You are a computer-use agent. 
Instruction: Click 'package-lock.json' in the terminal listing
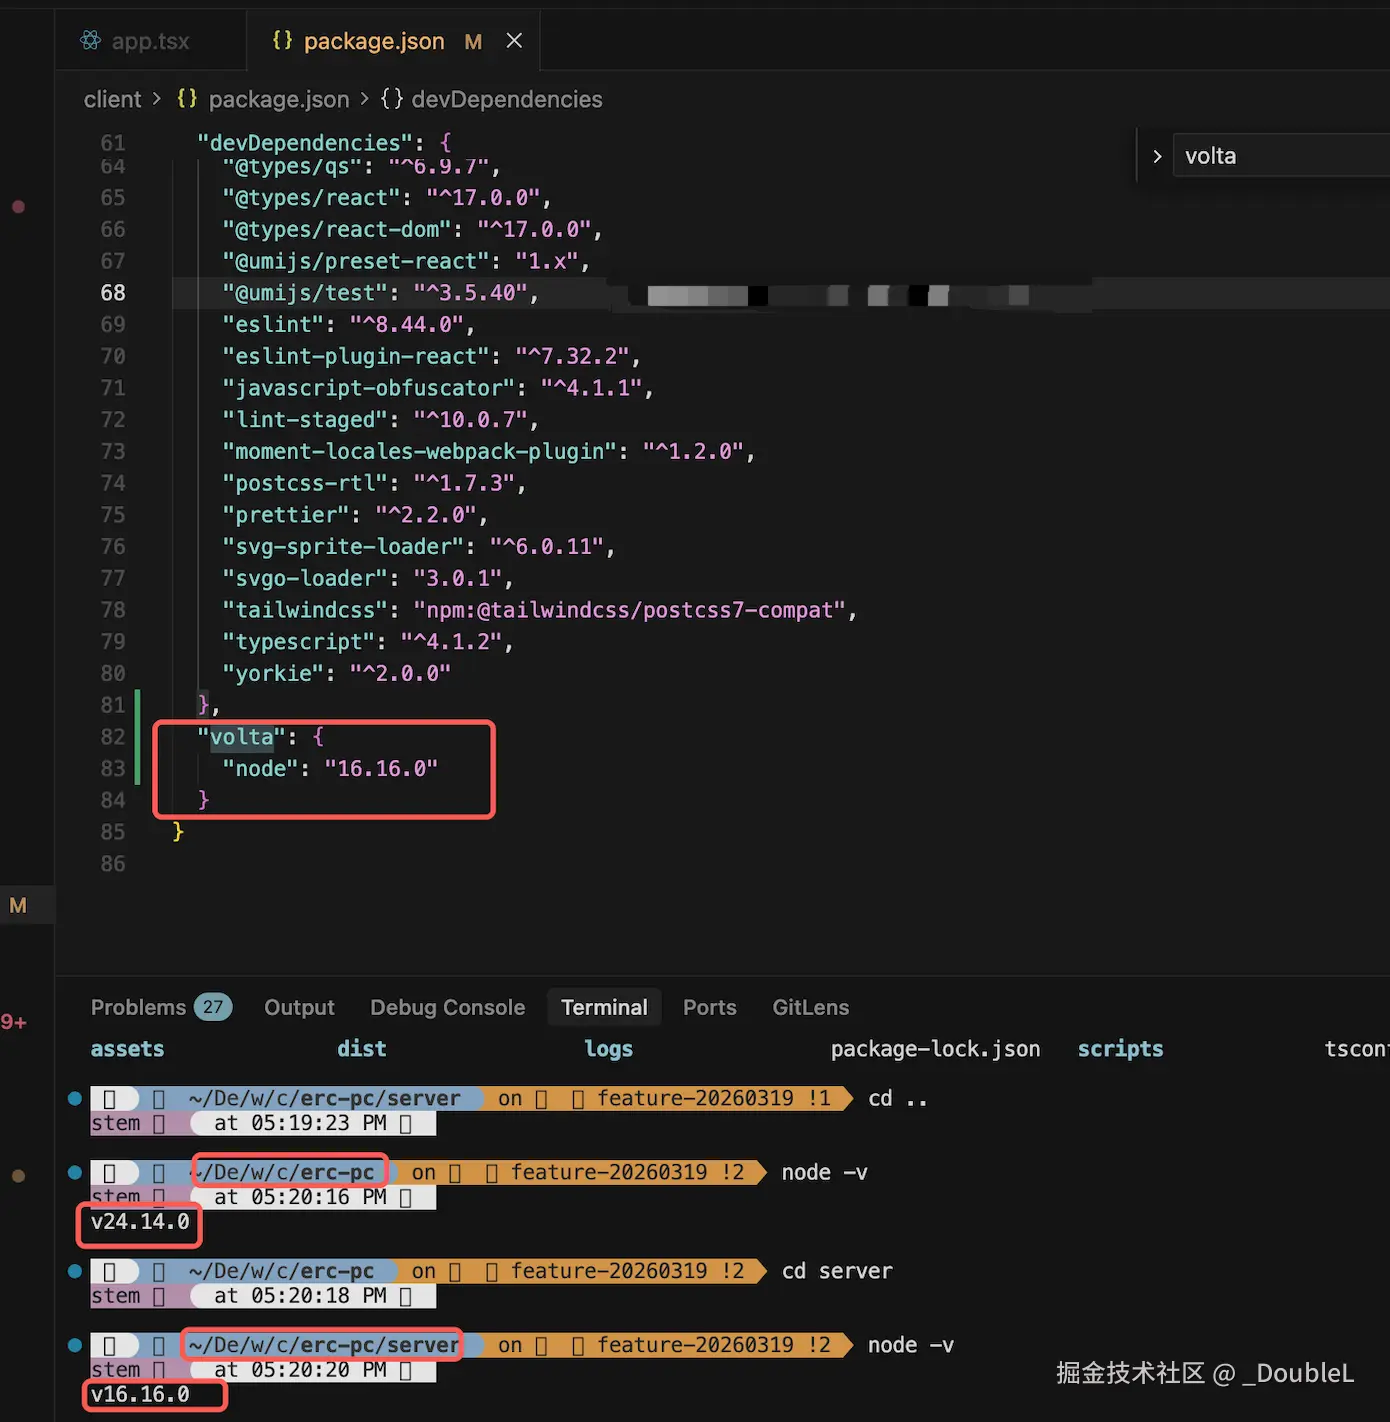pyautogui.click(x=936, y=1049)
